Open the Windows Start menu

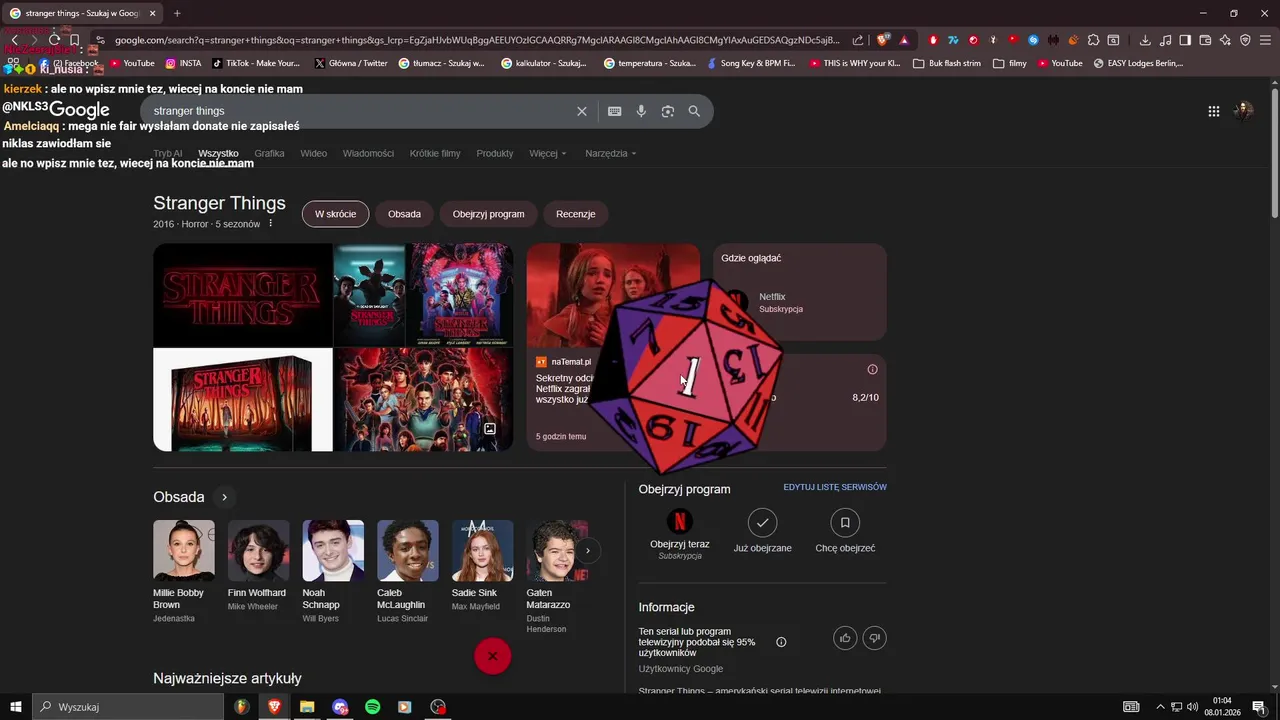[x=16, y=707]
